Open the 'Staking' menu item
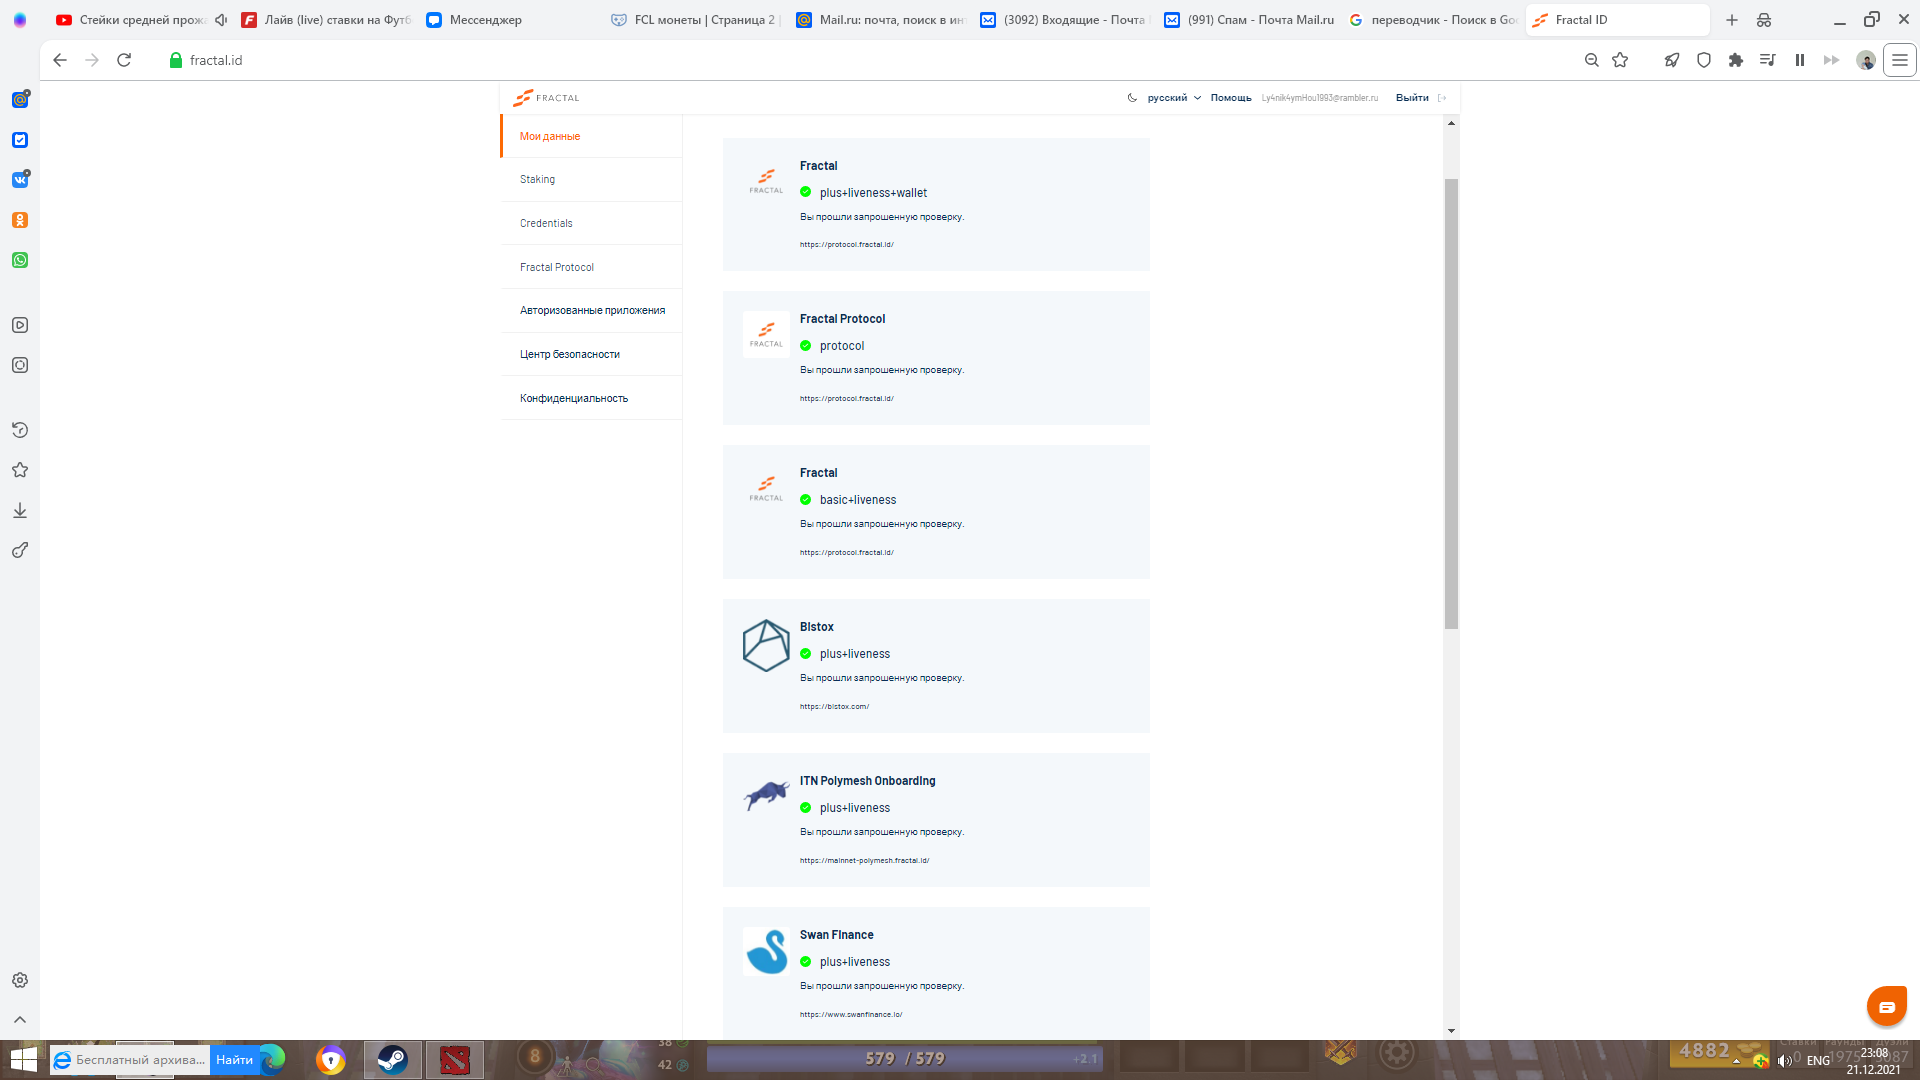Image resolution: width=1920 pixels, height=1080 pixels. click(x=591, y=180)
